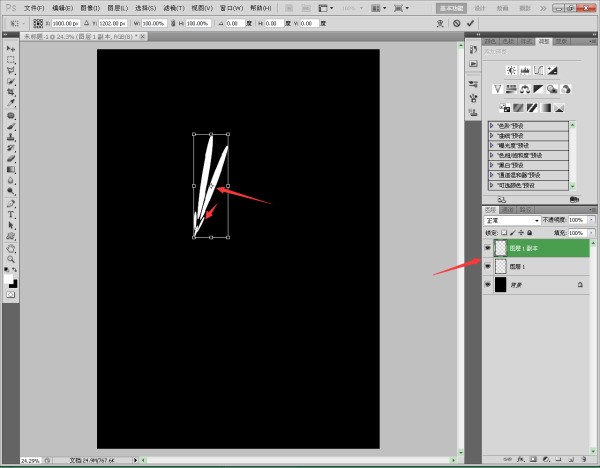Viewport: 600px width, 468px height.
Task: Expand the "色阶" presets group
Action: tap(492, 126)
